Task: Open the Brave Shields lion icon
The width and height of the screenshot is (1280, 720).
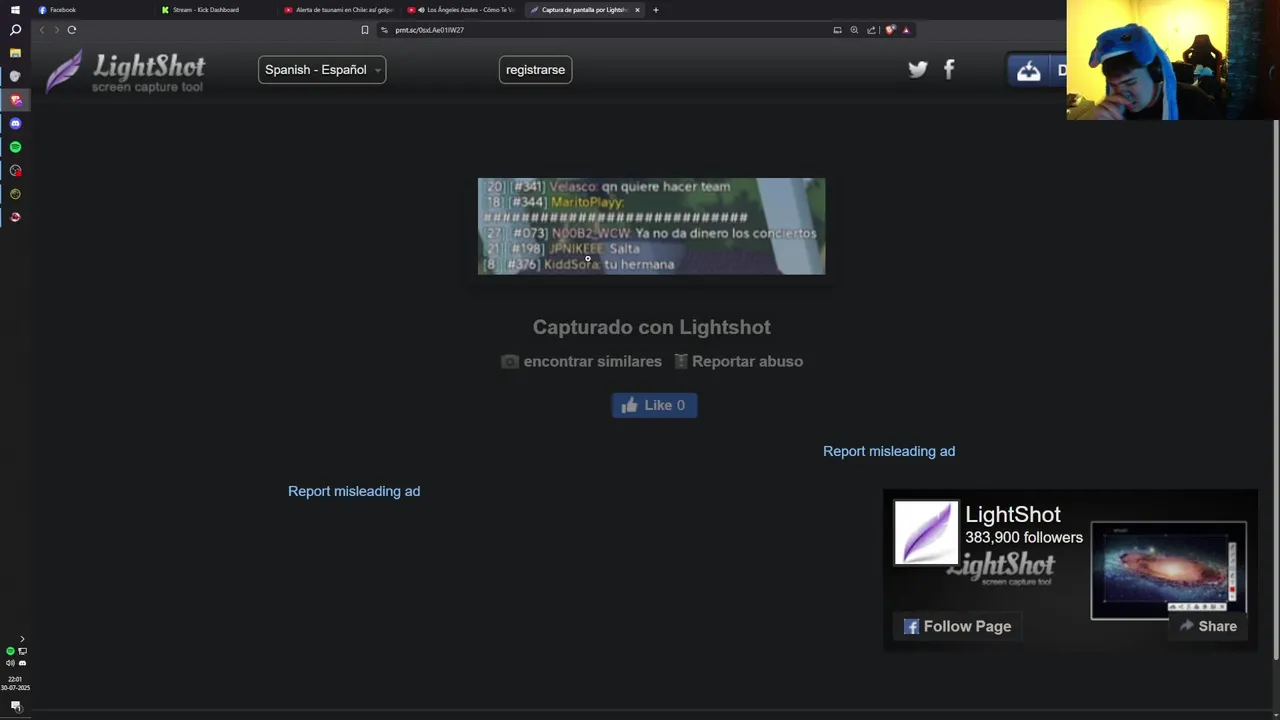Action: 890,30
